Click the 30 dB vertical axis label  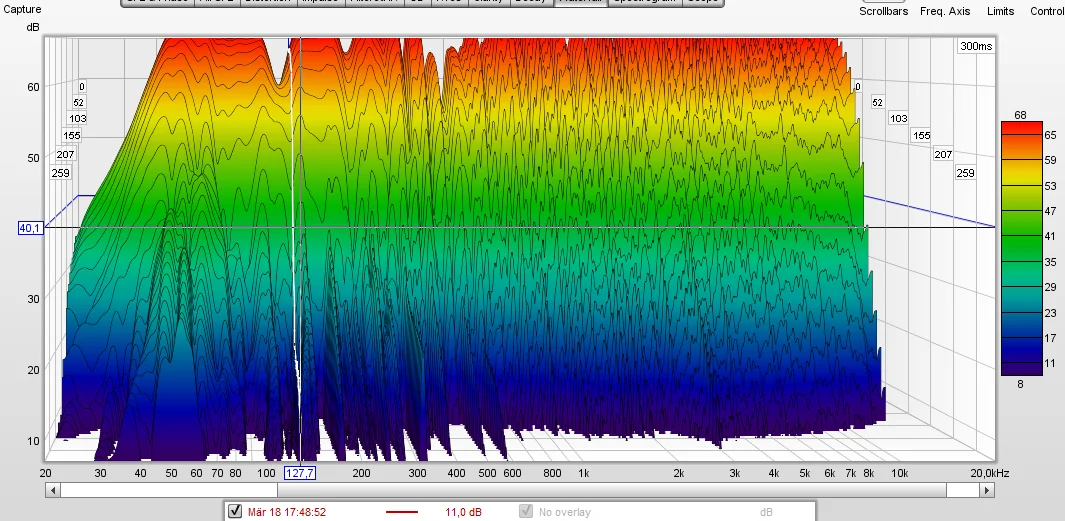[x=33, y=298]
